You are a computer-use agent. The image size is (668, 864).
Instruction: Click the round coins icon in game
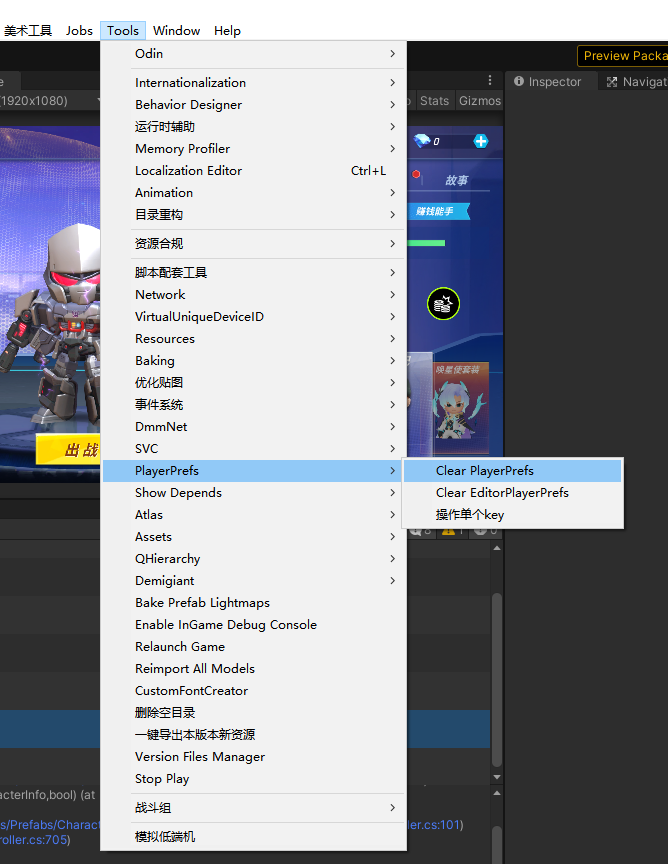point(443,304)
